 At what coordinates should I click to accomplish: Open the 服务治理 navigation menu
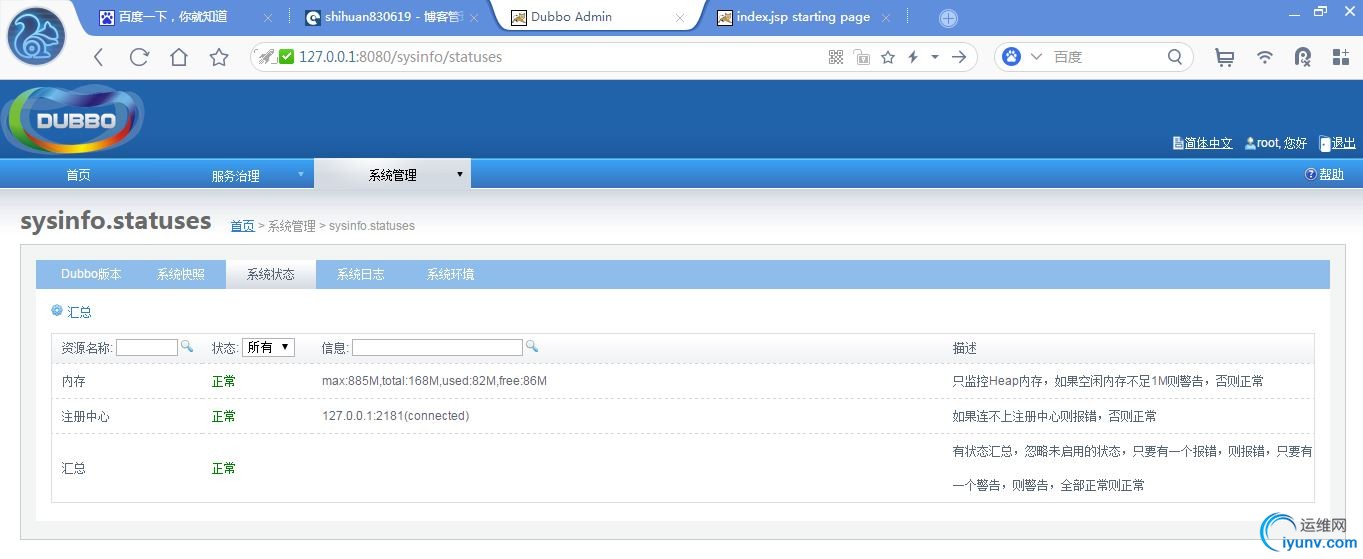[235, 175]
